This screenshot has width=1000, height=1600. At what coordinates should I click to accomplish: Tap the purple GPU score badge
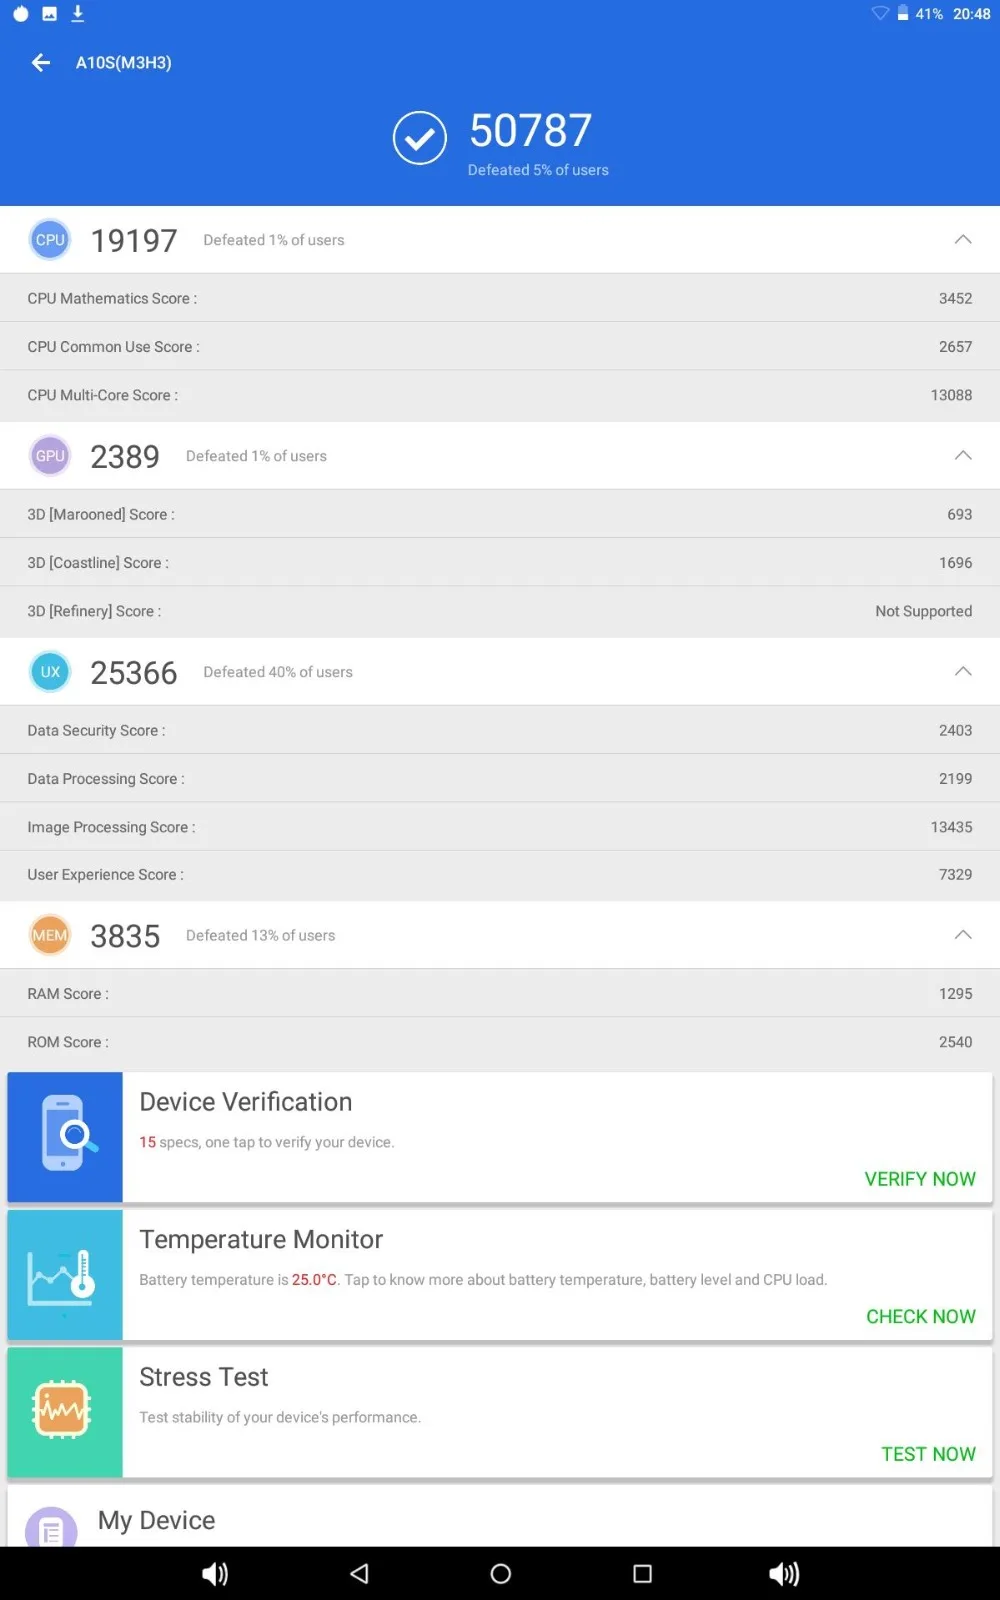coord(50,456)
